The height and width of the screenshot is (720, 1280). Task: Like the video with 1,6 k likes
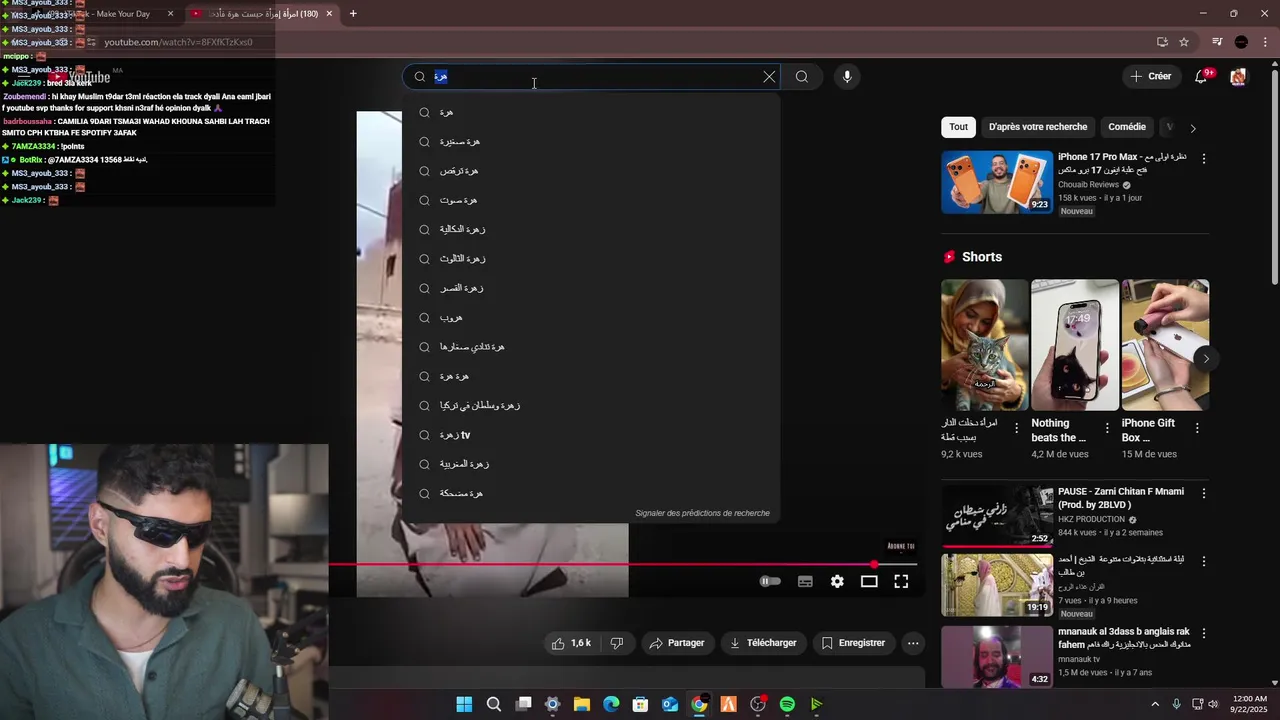pos(571,643)
